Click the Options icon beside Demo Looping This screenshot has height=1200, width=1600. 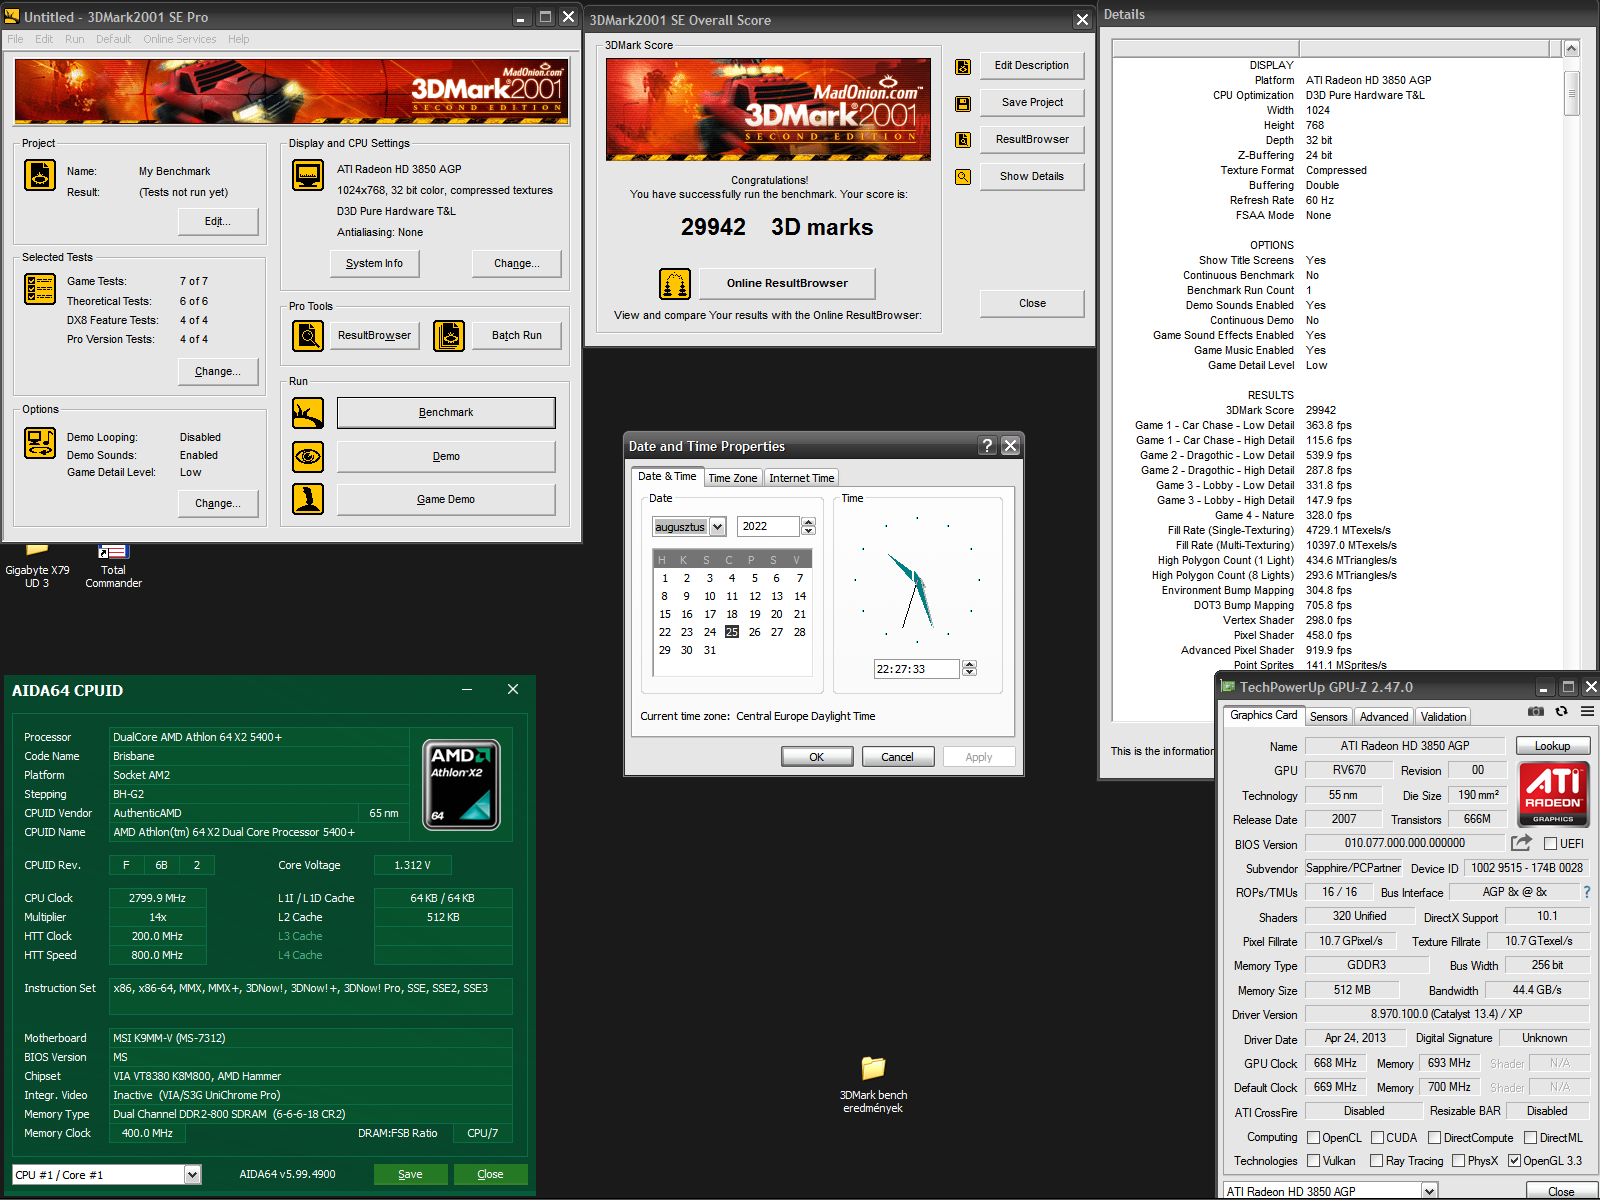(40, 443)
